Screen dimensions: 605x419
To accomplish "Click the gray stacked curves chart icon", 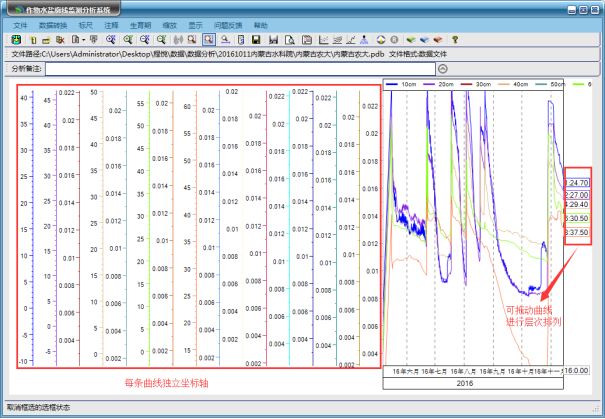I will (337, 39).
